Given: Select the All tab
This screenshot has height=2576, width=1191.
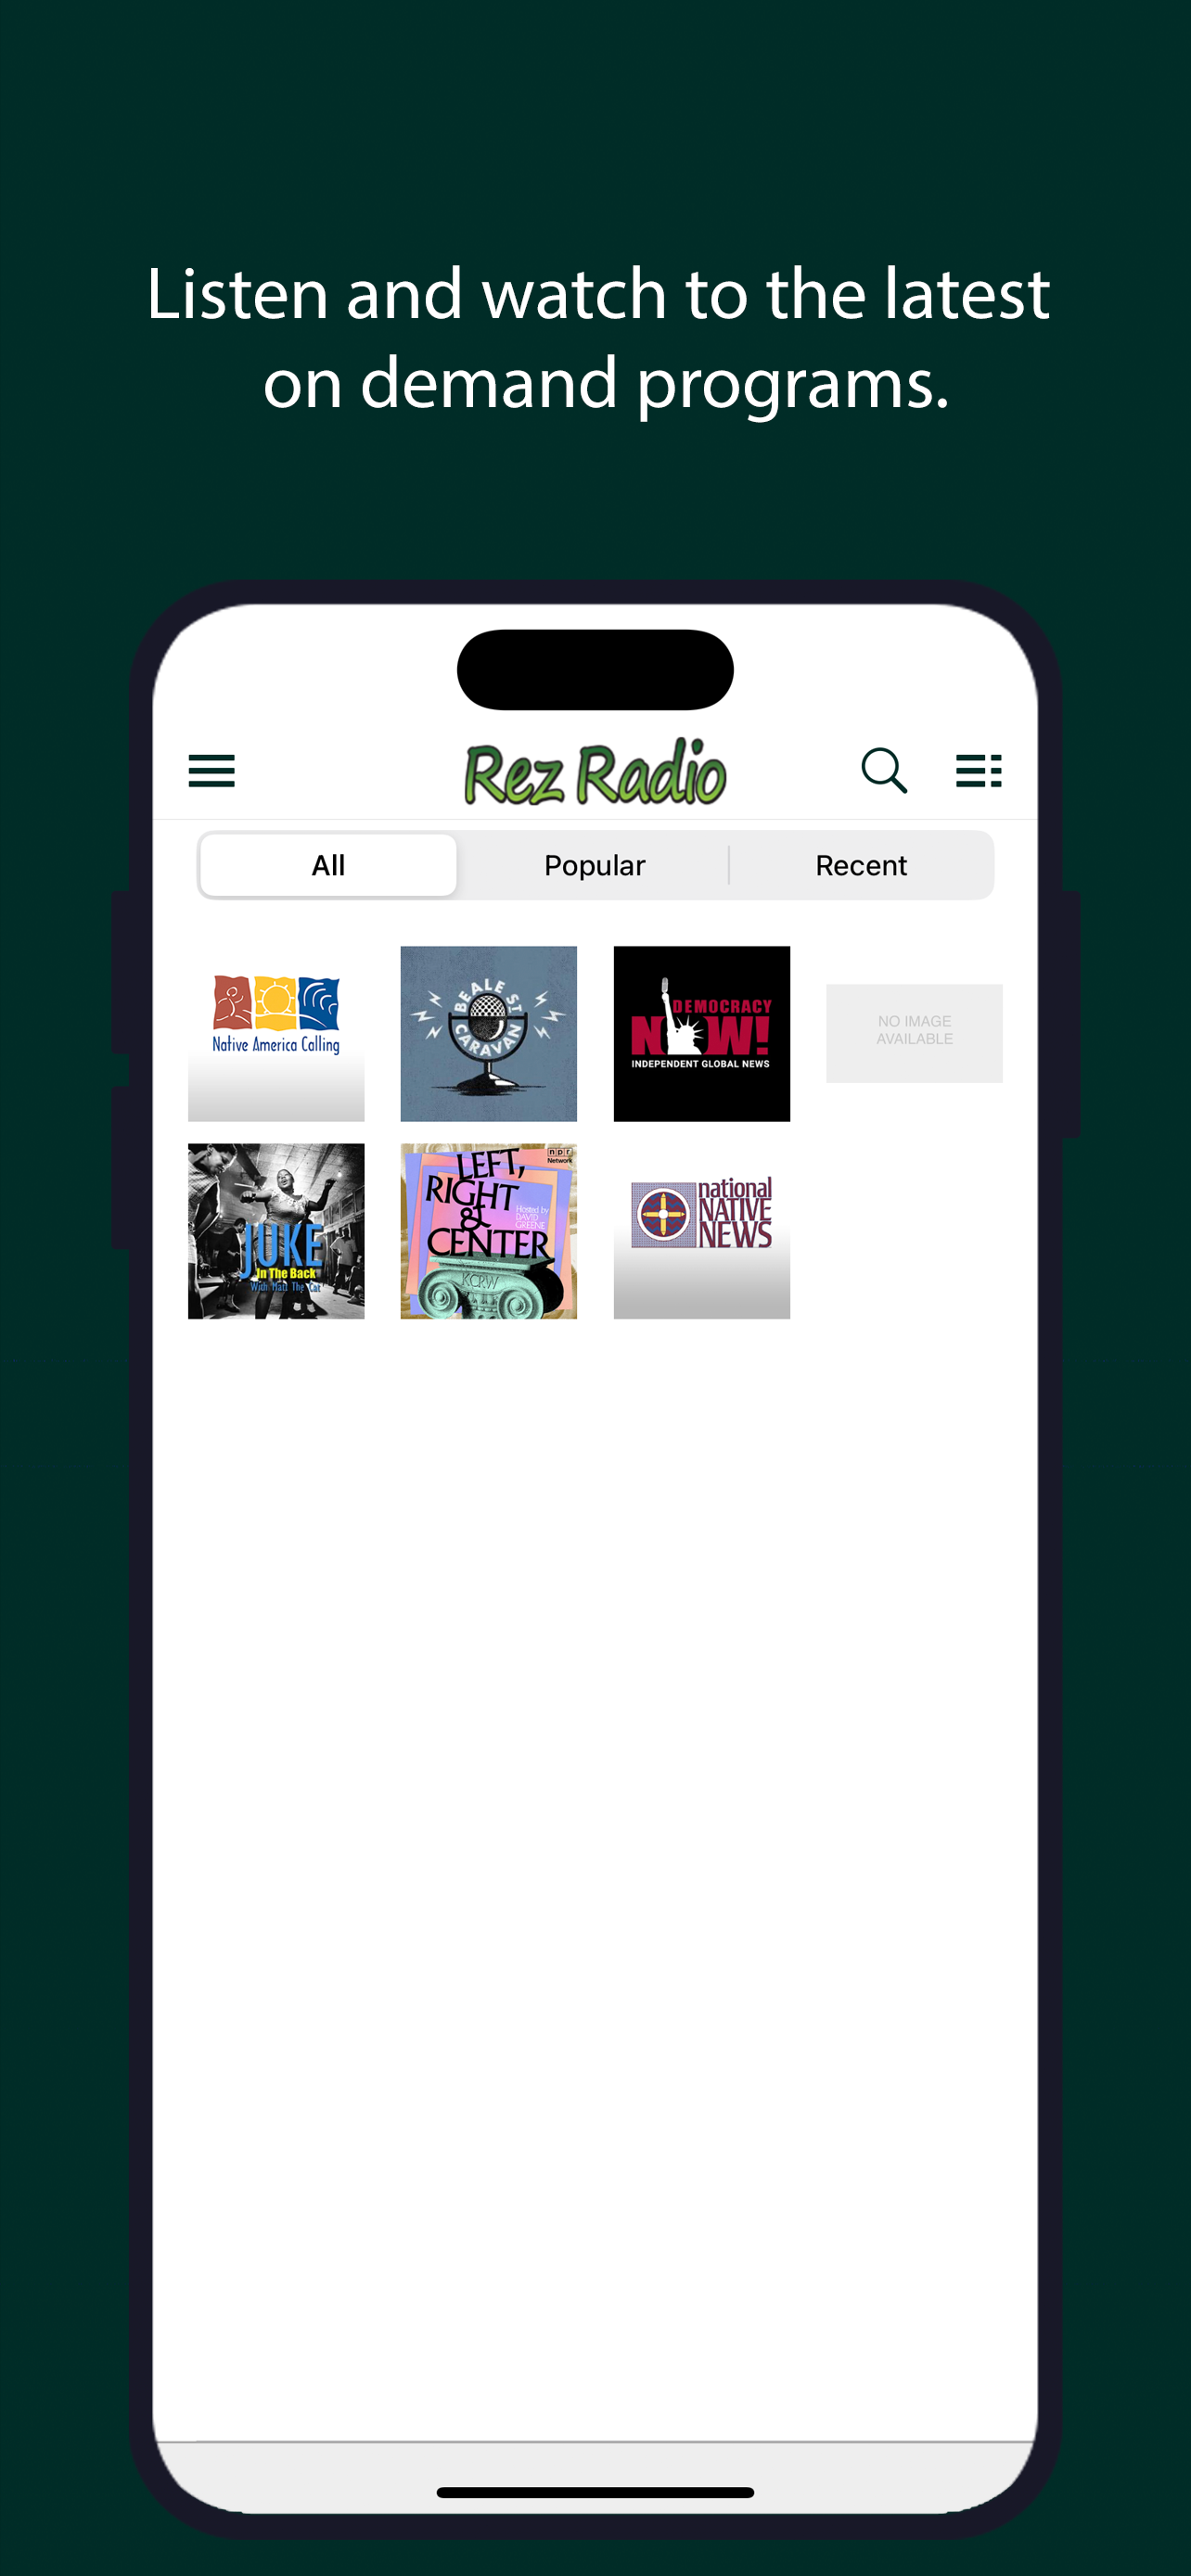Looking at the screenshot, I should [328, 865].
